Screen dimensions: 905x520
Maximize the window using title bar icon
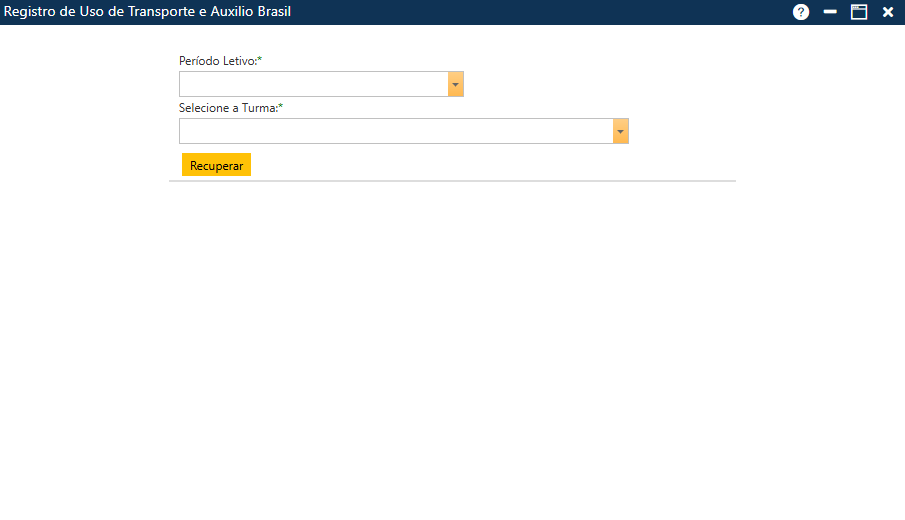click(x=858, y=12)
